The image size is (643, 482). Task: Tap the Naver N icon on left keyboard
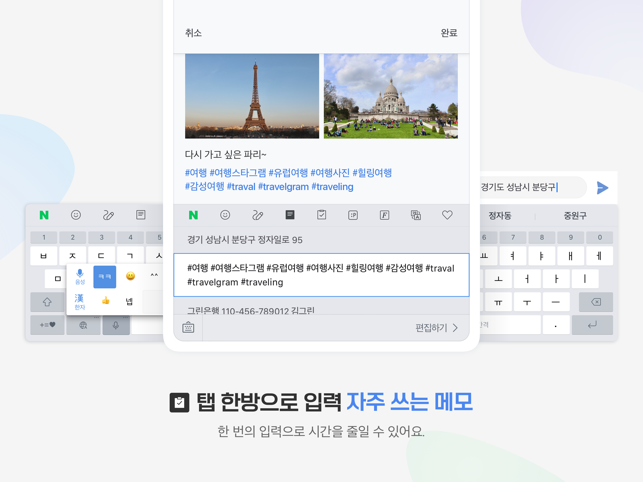[44, 215]
